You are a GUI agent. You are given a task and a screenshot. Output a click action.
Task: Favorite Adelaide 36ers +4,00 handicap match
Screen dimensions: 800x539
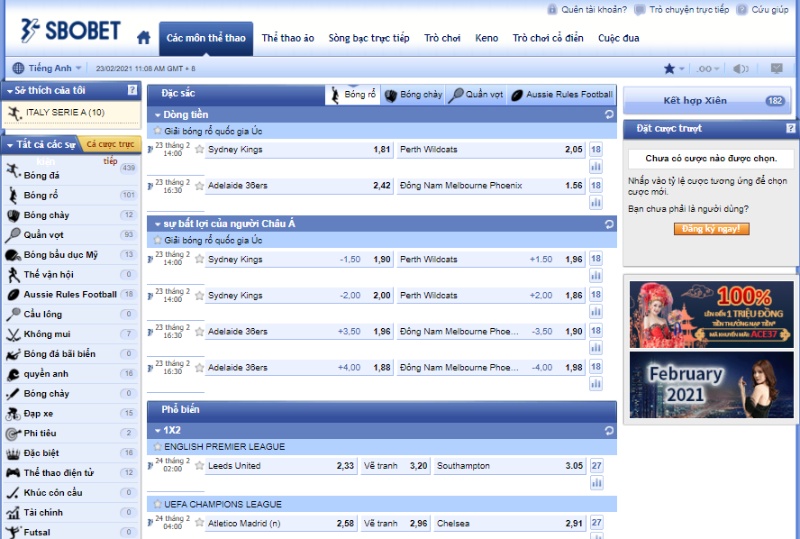199,368
